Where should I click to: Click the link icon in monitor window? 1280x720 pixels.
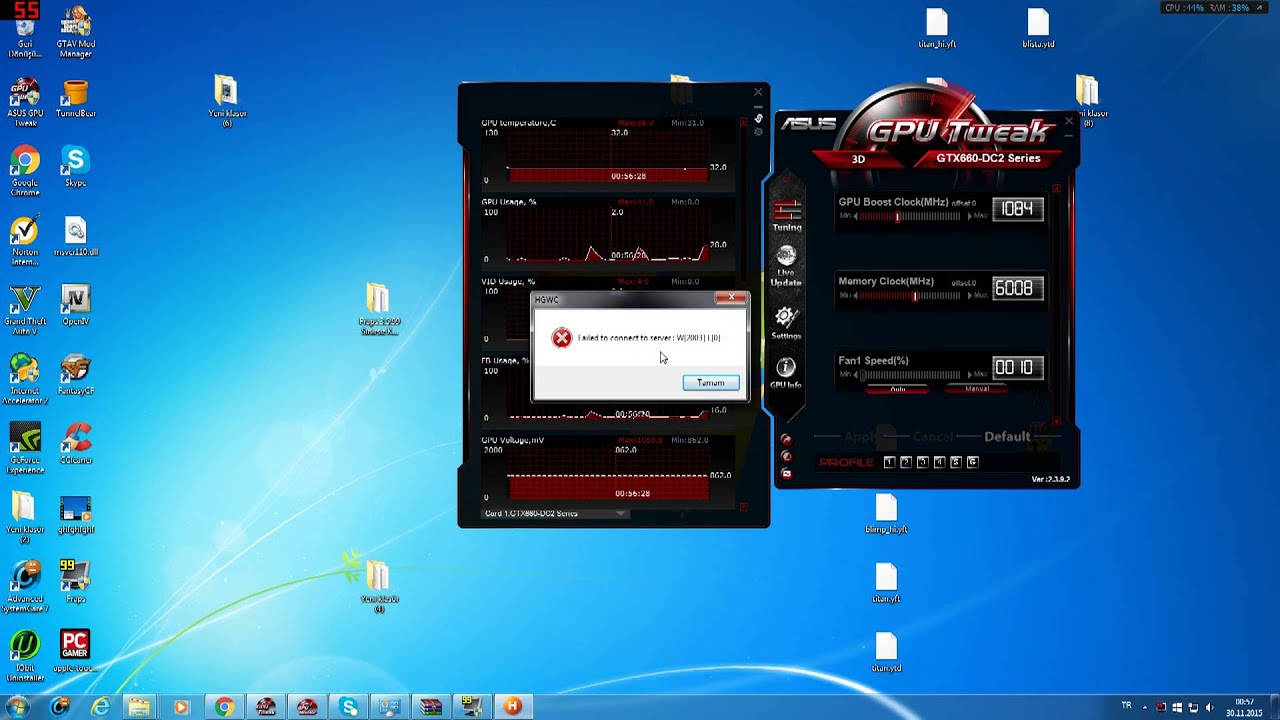(759, 118)
